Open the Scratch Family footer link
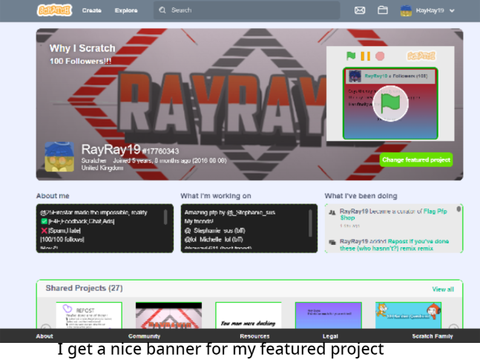Screen dimensions: 480x360 point(432,336)
